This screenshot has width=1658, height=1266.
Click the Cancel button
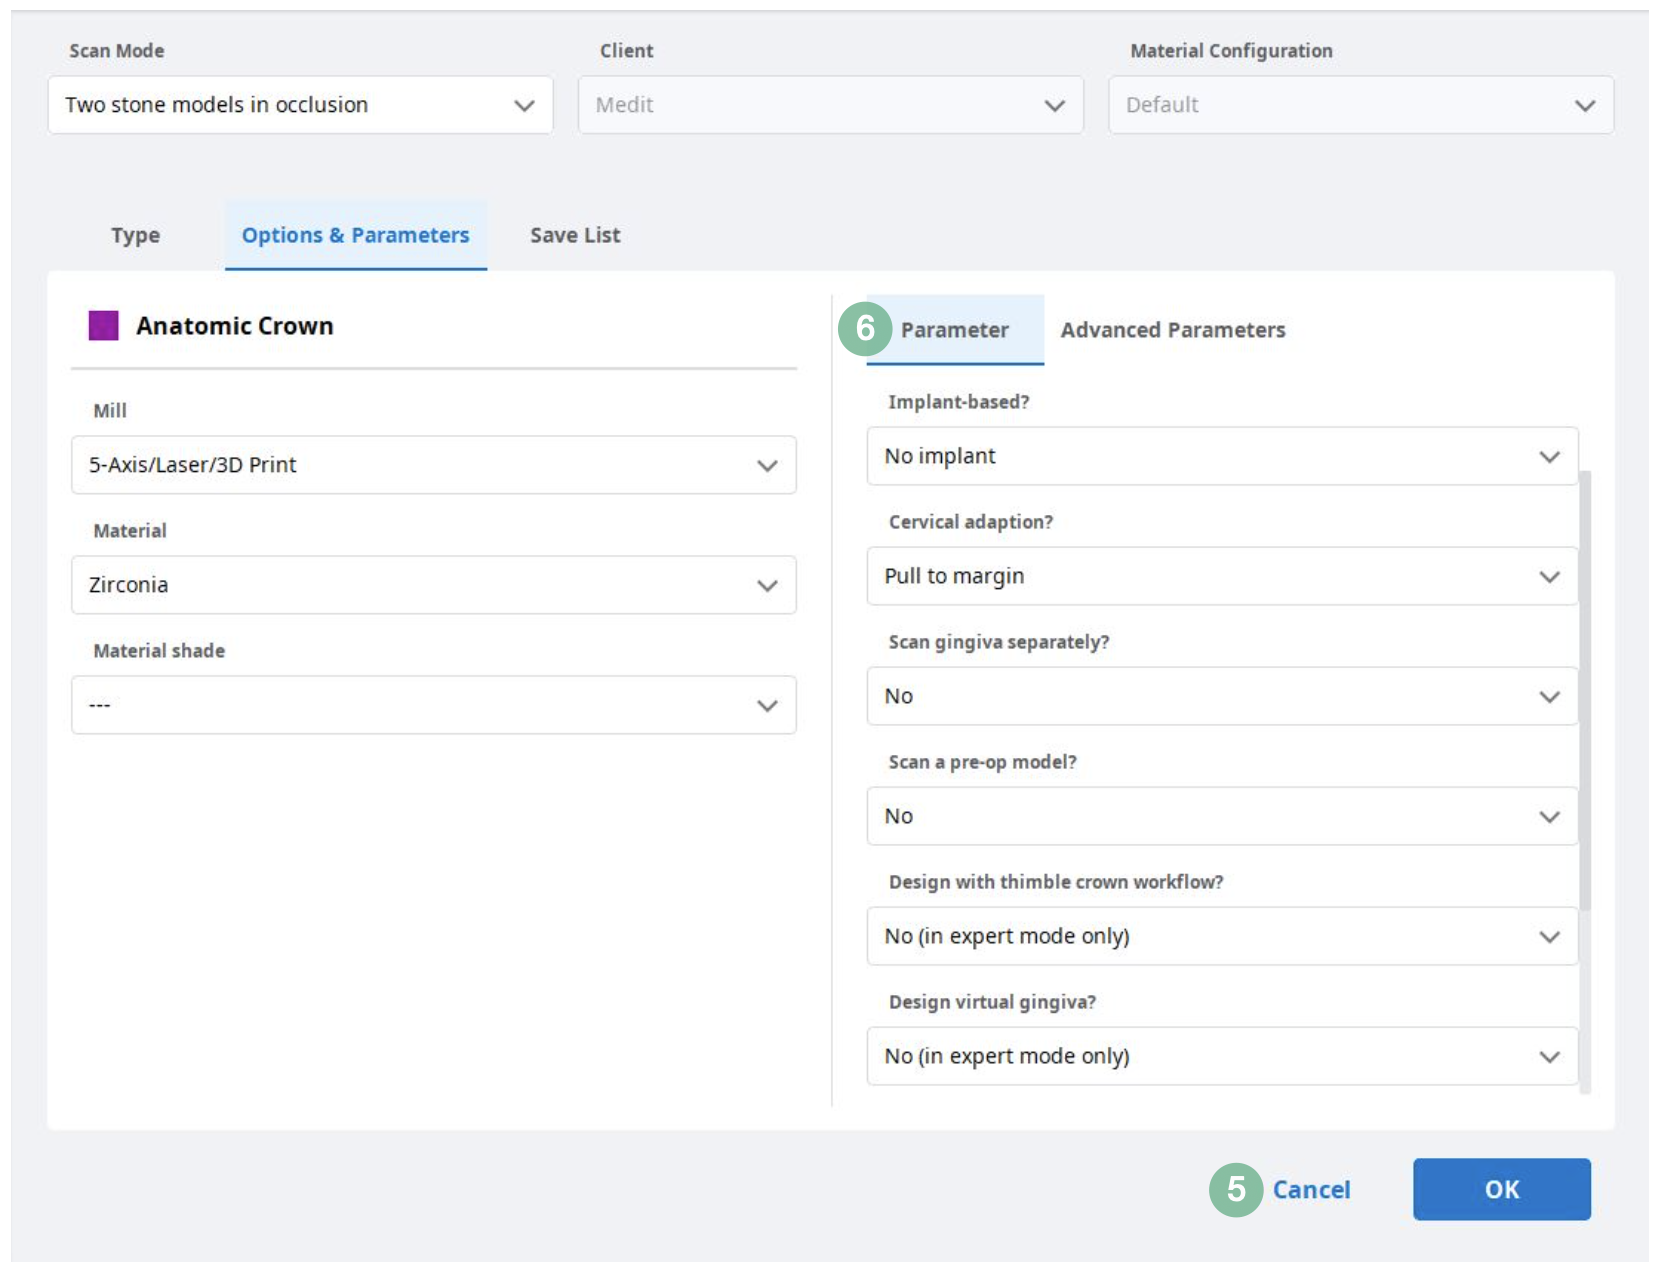point(1310,1189)
